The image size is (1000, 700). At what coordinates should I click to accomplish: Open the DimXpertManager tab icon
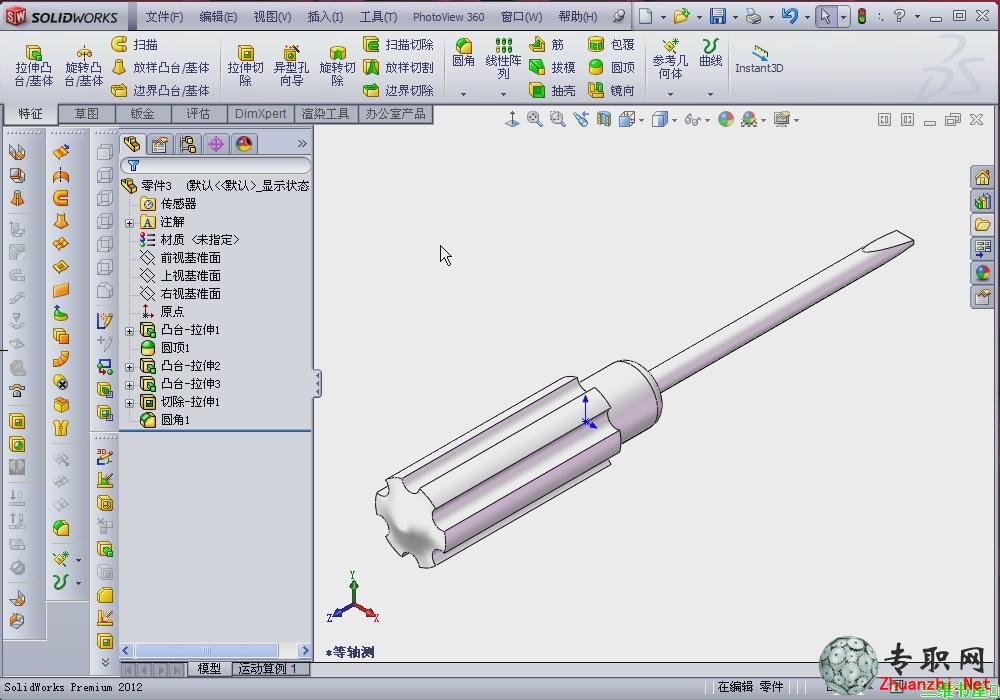216,144
